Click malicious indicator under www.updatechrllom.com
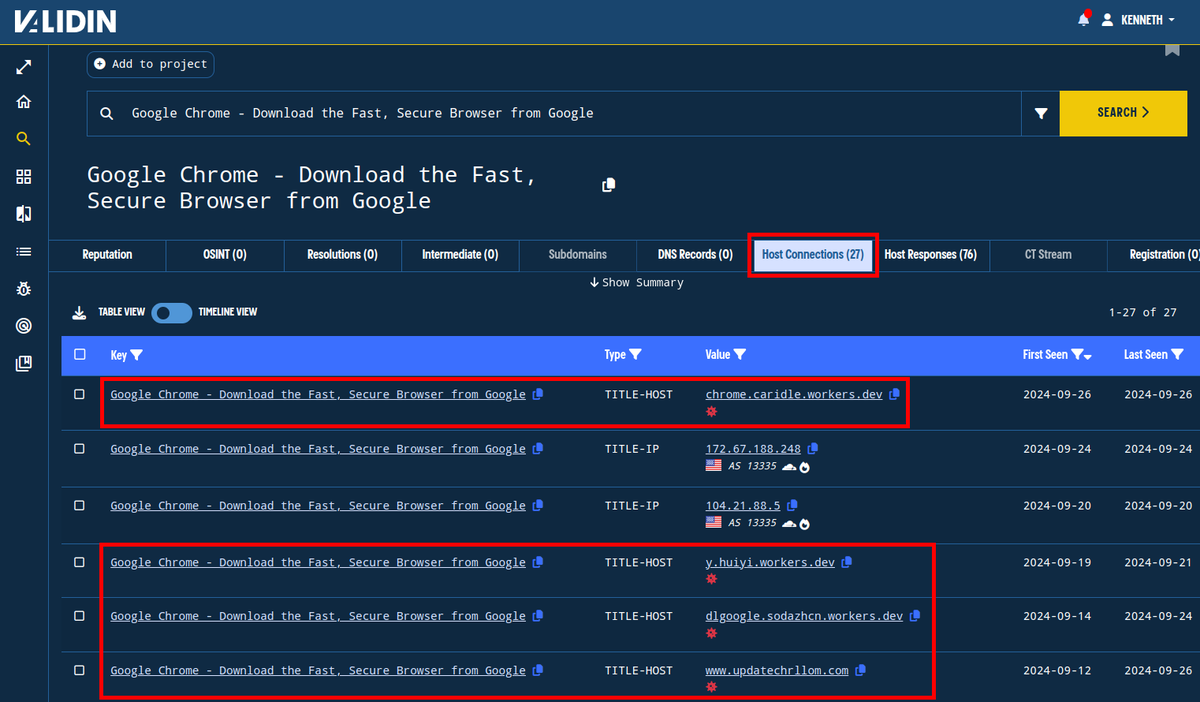The width and height of the screenshot is (1200, 702). point(711,687)
